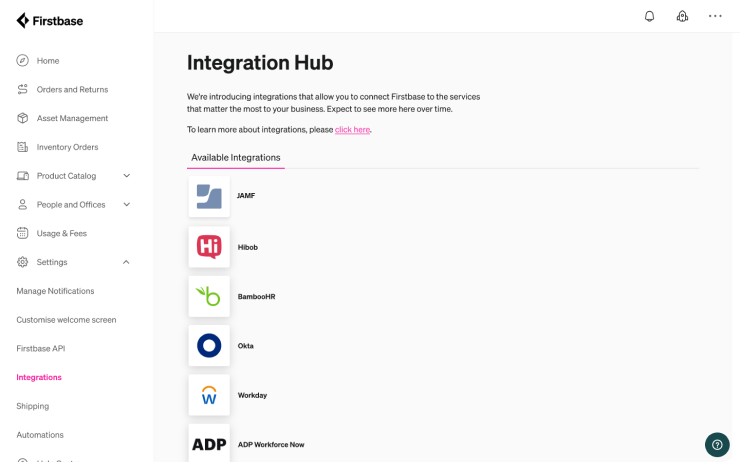The width and height of the screenshot is (740, 462).
Task: Open Manage Notifications settings
Action: coord(55,291)
